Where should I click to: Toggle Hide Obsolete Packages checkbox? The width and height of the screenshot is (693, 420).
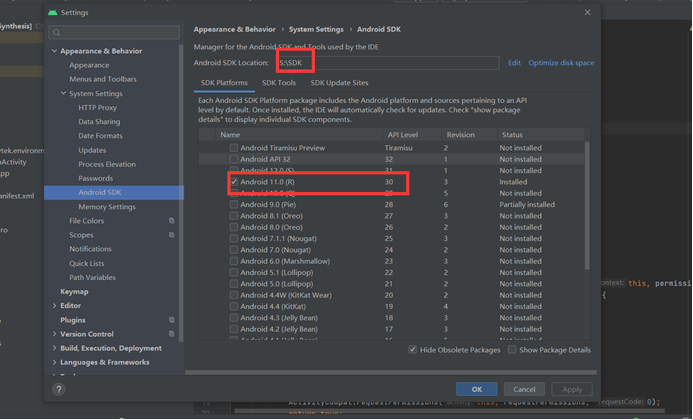(x=412, y=350)
